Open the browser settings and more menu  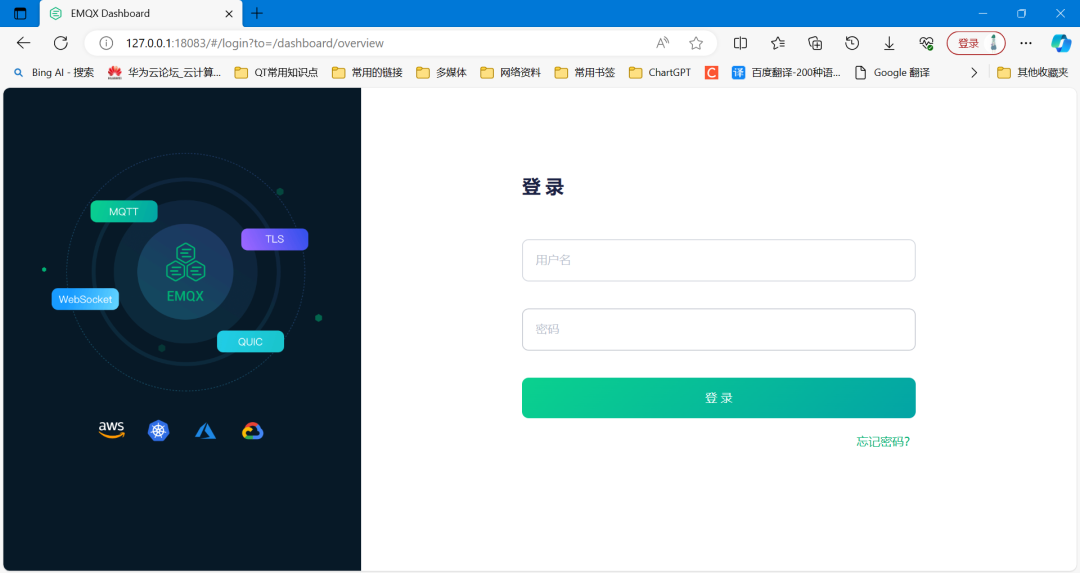pos(1025,43)
